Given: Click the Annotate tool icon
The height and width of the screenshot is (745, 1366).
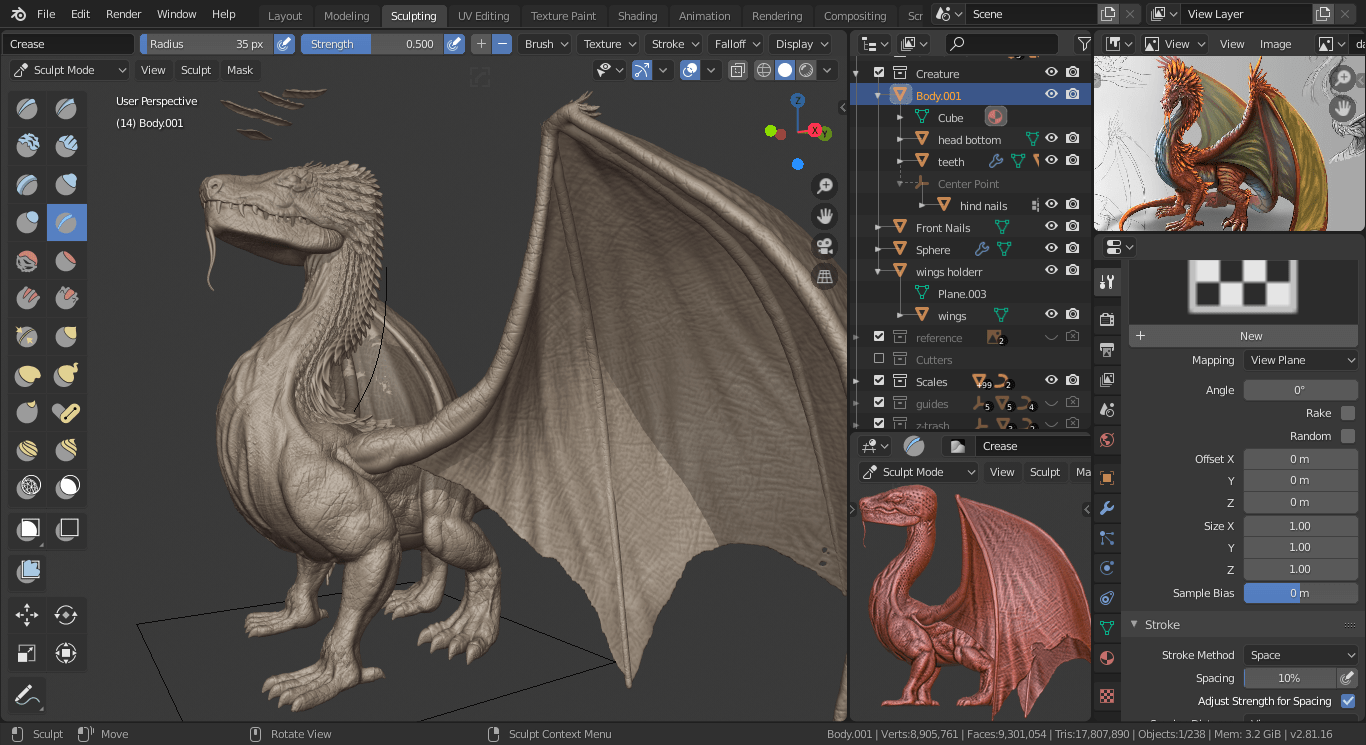Looking at the screenshot, I should point(27,694).
